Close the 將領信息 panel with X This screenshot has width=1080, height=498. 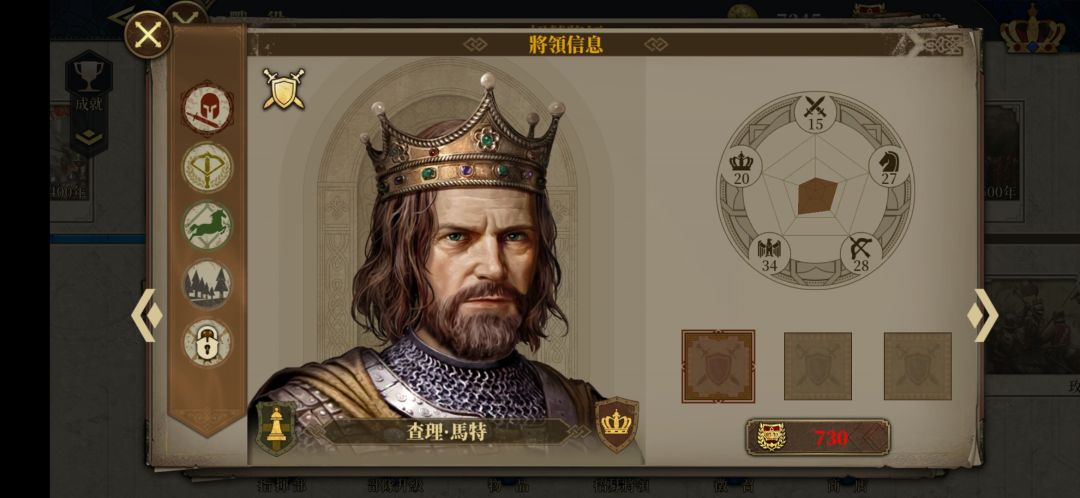(x=148, y=34)
